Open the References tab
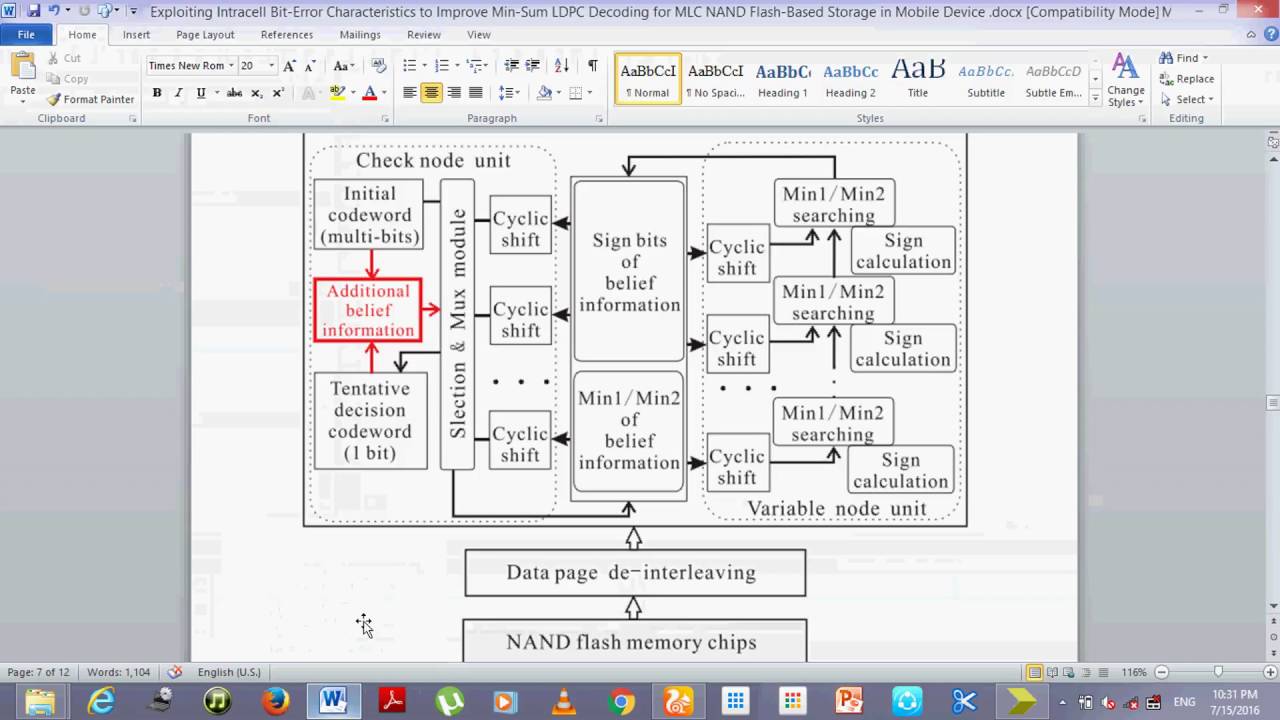This screenshot has width=1280, height=720. click(x=287, y=35)
